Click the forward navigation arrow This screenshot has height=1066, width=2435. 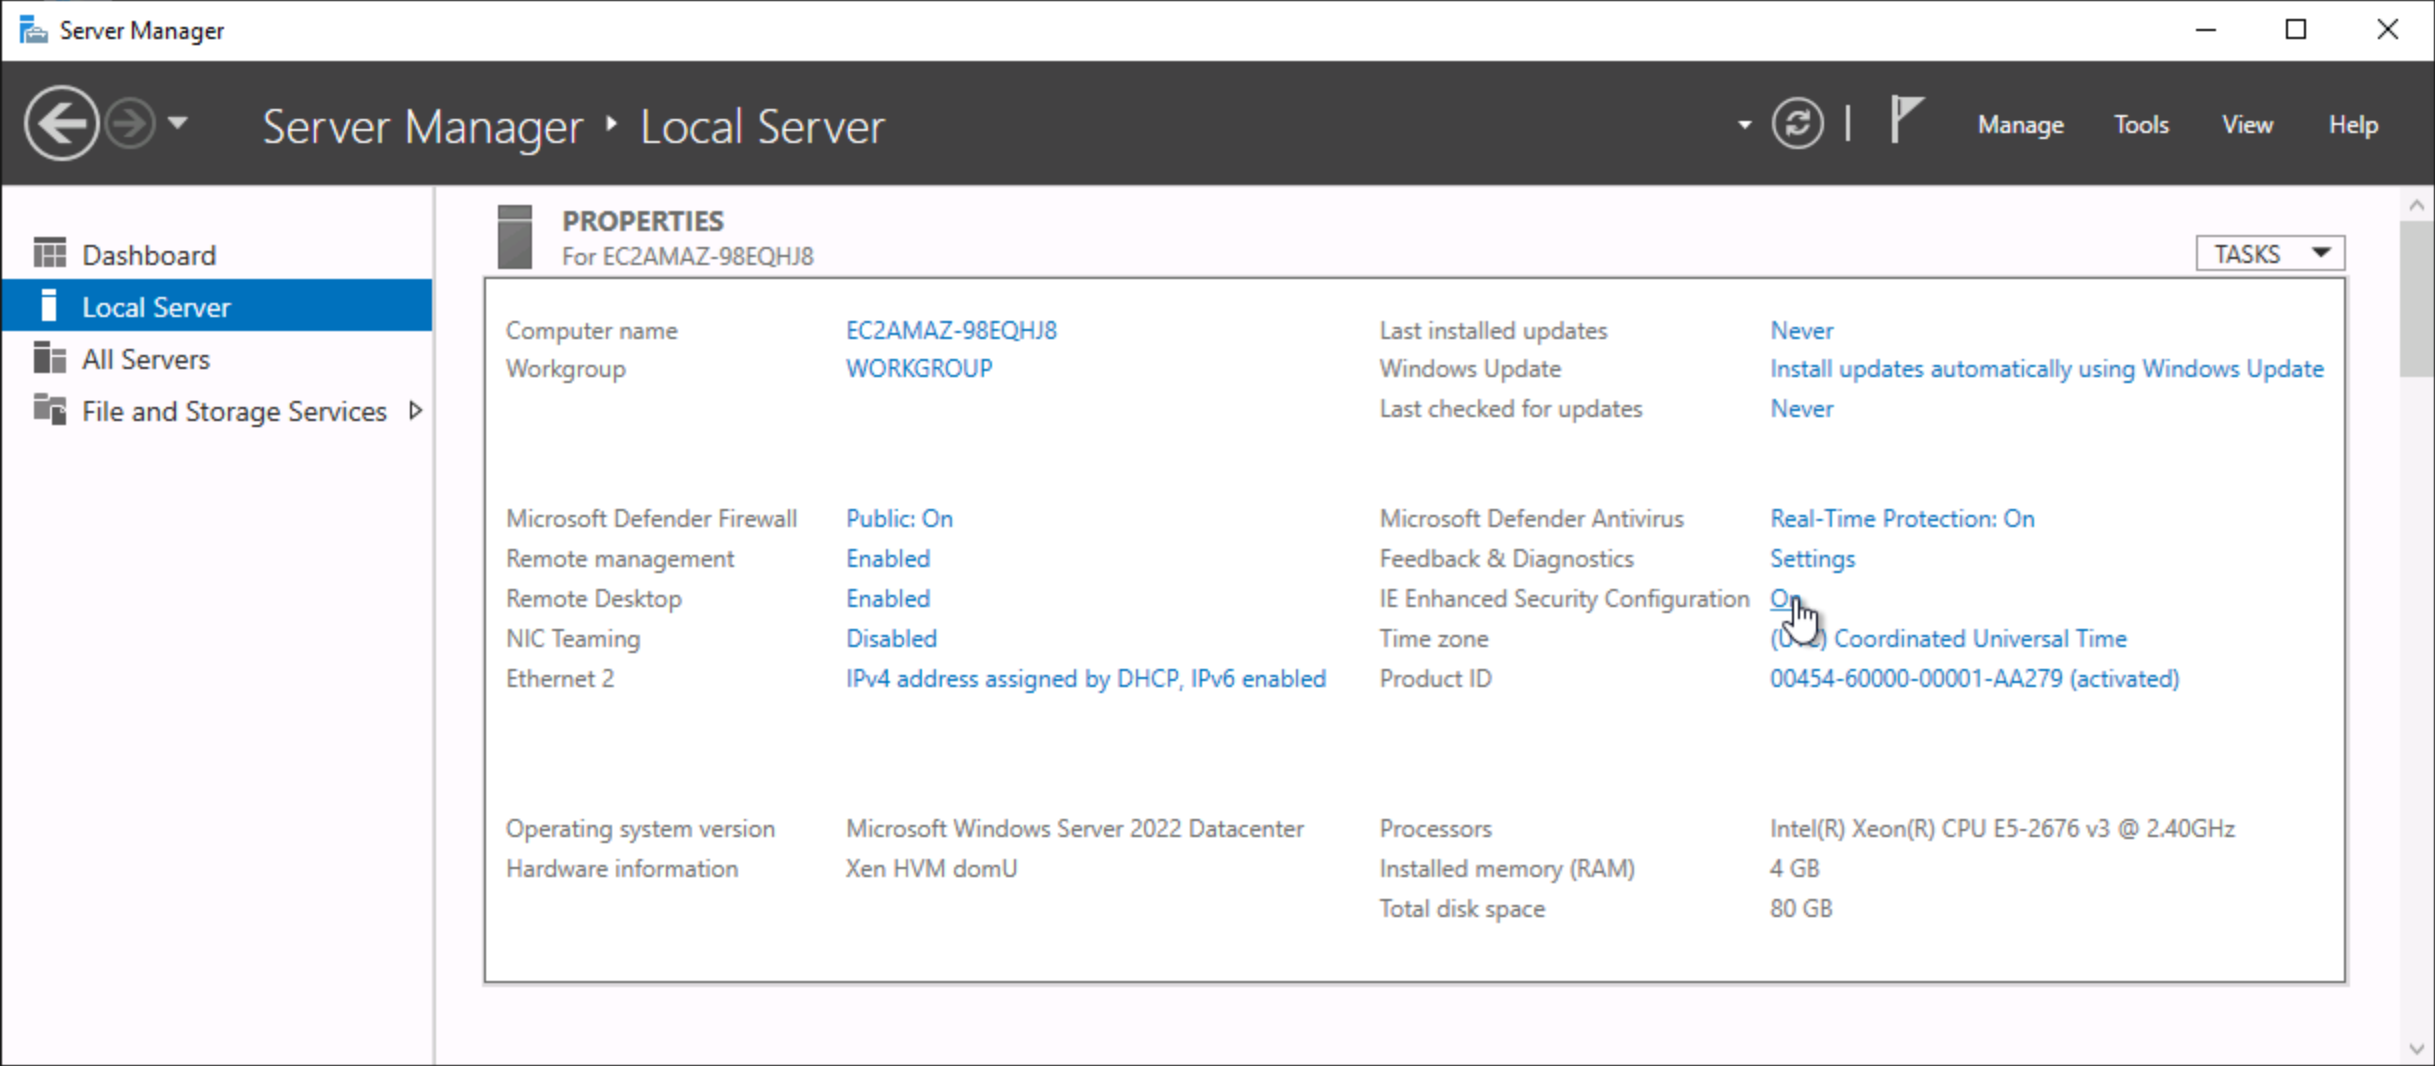coord(131,124)
